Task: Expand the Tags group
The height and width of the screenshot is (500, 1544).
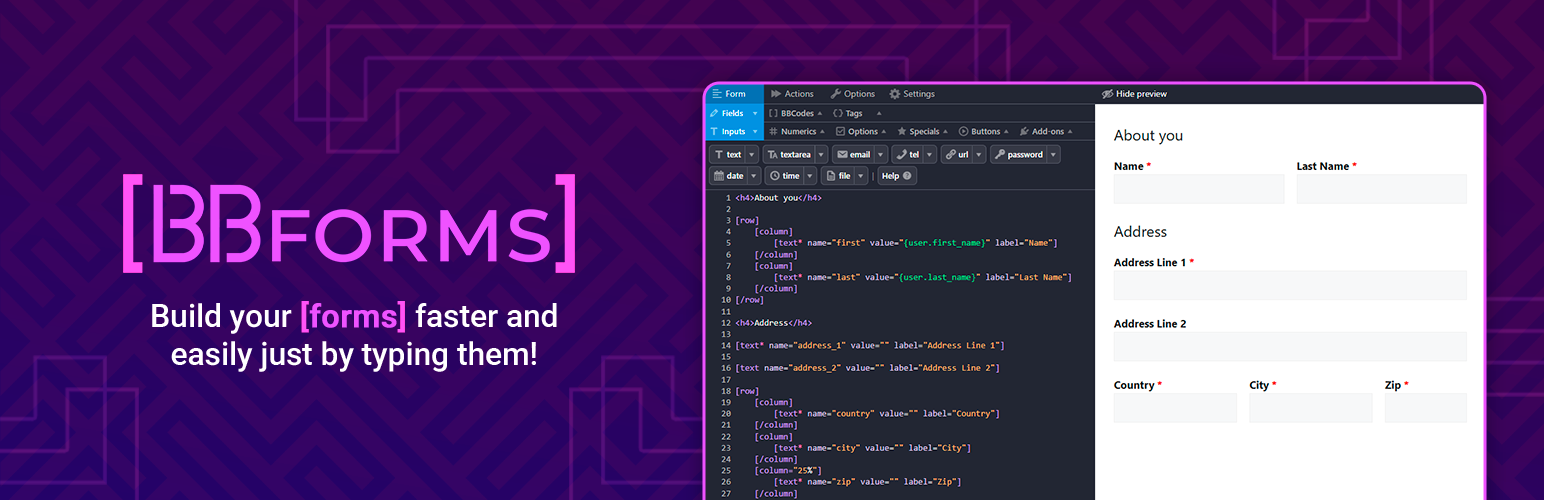Action: coord(857,113)
